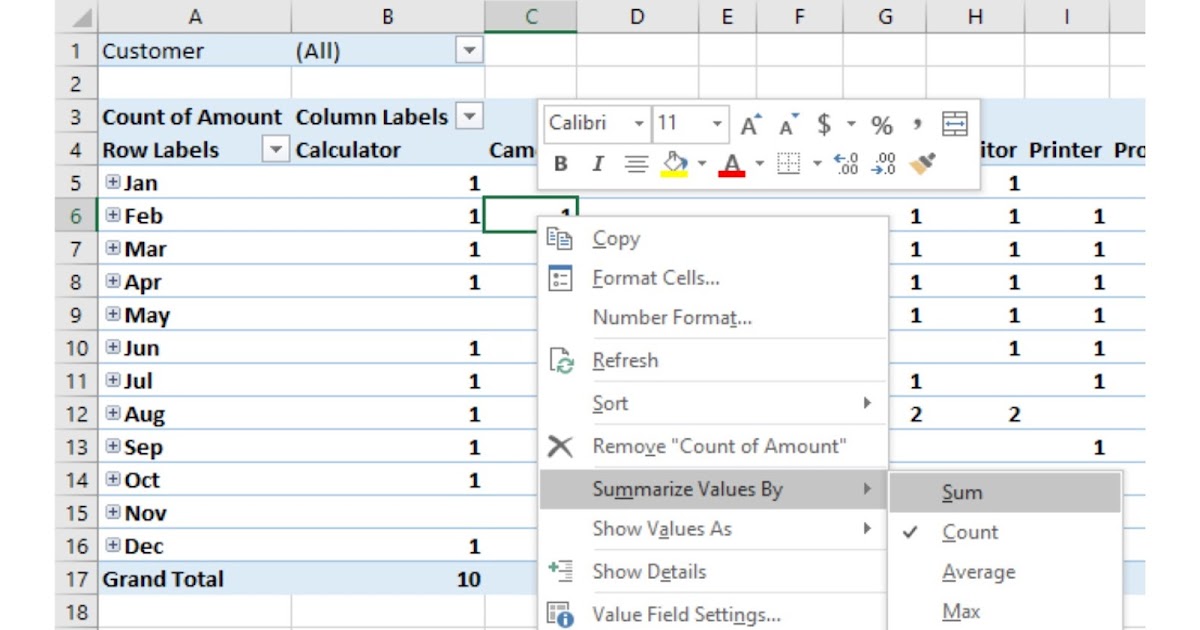Click the Show Details icon

(561, 573)
